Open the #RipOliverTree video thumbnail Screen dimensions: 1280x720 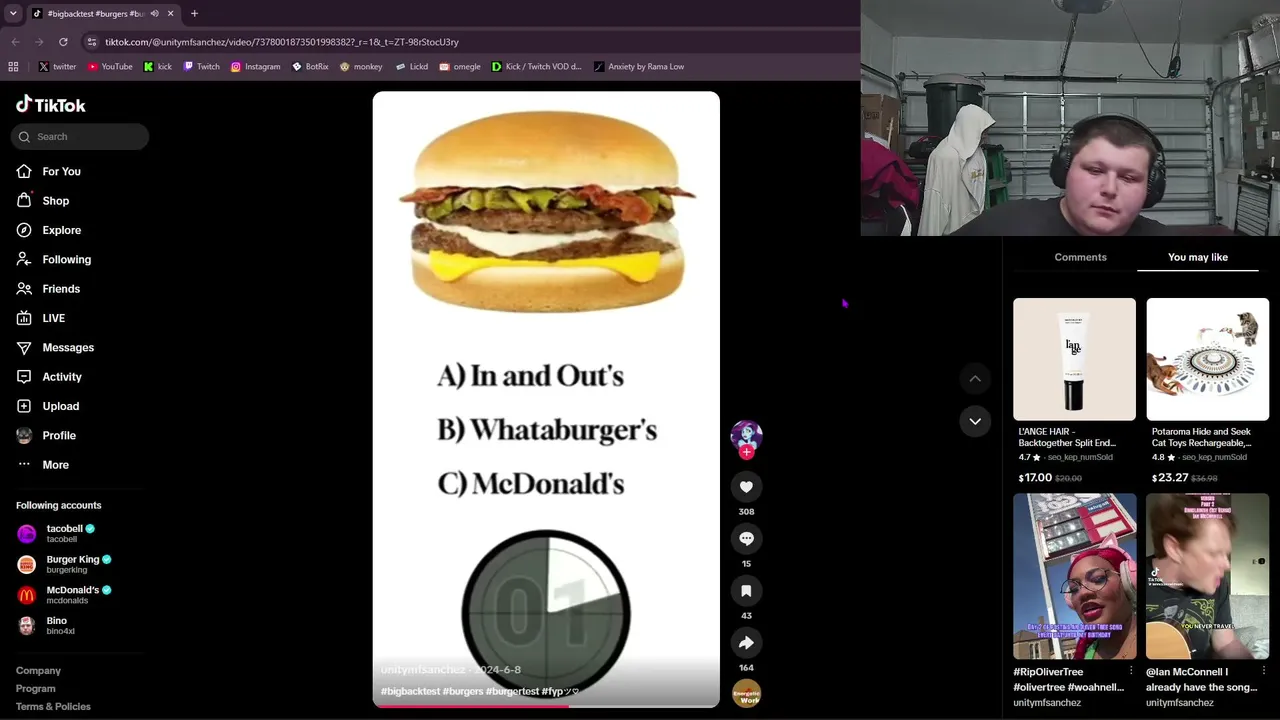point(1074,575)
